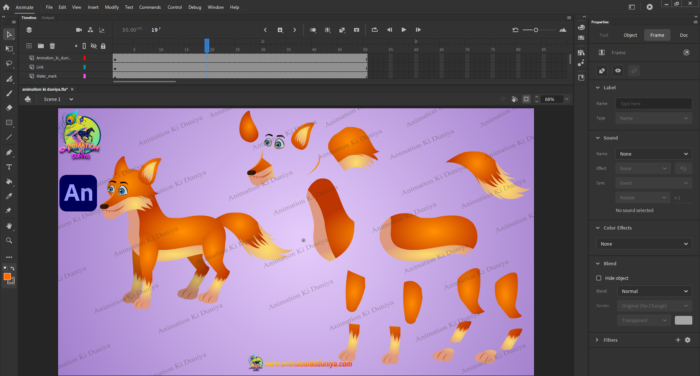700x376 pixels.
Task: Select the Fluid Brush tool
Action: [x=9, y=79]
